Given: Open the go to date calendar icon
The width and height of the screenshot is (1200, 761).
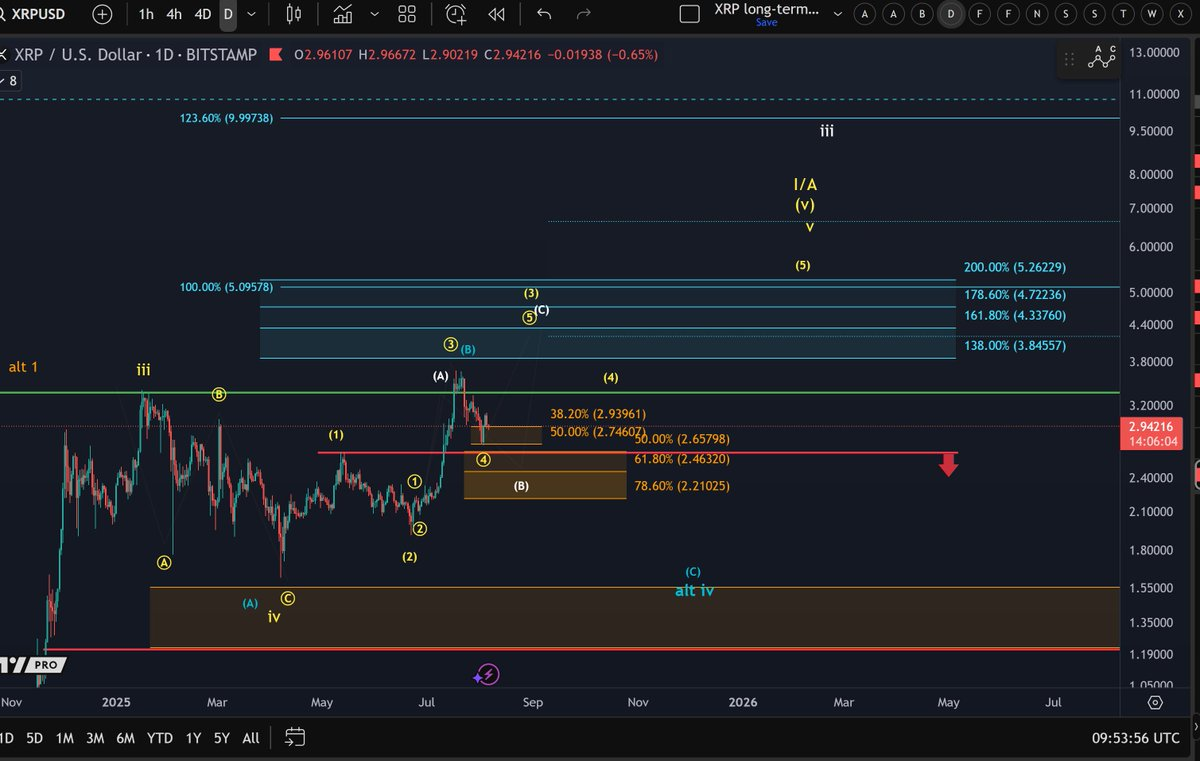Looking at the screenshot, I should pyautogui.click(x=294, y=738).
